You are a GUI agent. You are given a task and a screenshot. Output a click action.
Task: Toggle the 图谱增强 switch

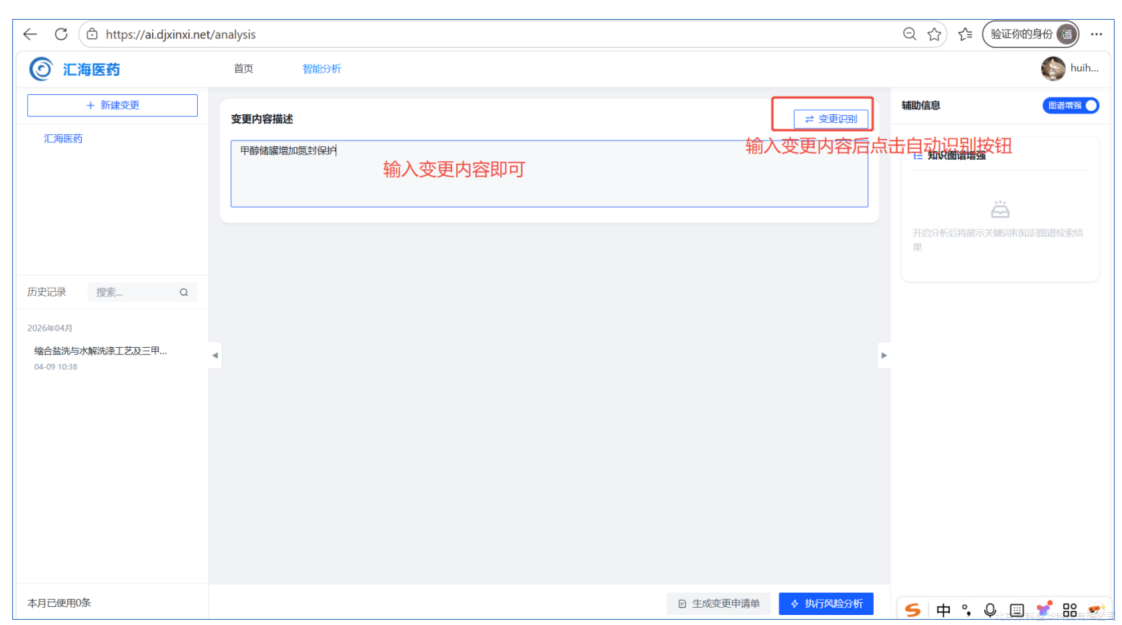(x=1070, y=105)
